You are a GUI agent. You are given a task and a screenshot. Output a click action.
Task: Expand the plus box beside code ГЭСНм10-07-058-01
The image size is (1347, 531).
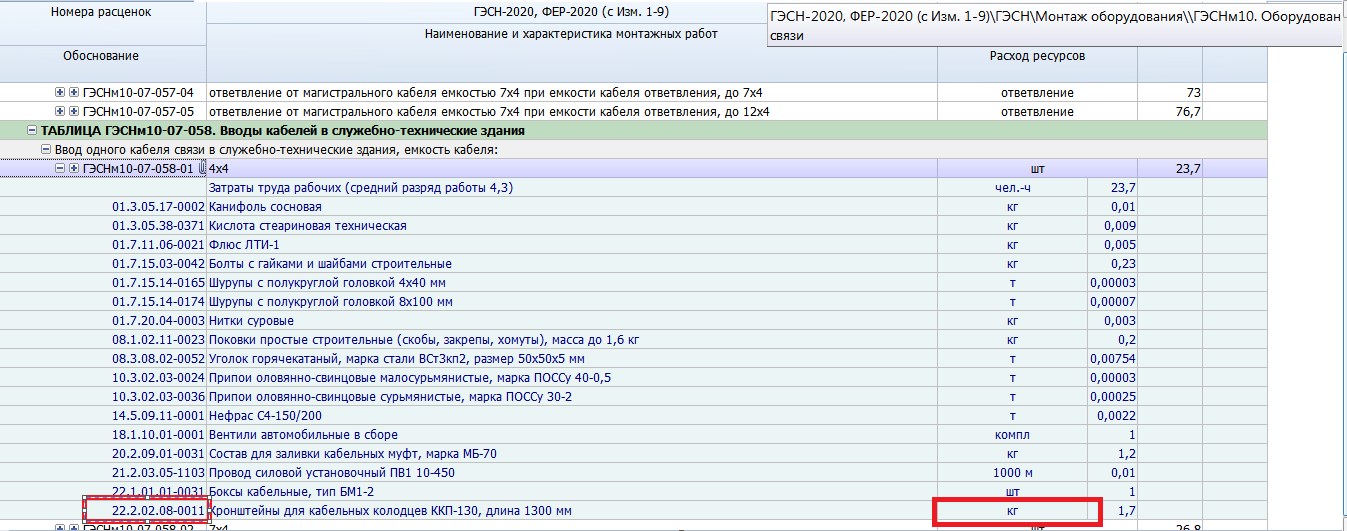coord(74,169)
